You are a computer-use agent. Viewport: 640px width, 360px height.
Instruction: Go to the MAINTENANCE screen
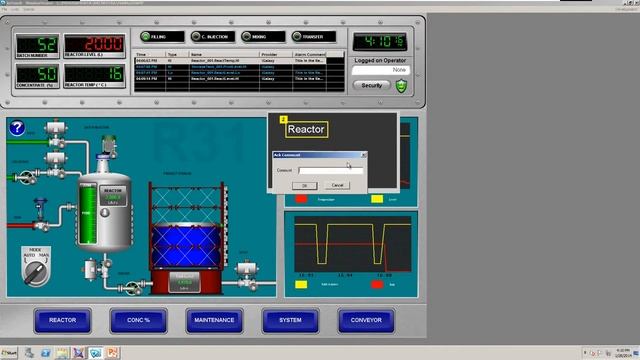point(214,320)
